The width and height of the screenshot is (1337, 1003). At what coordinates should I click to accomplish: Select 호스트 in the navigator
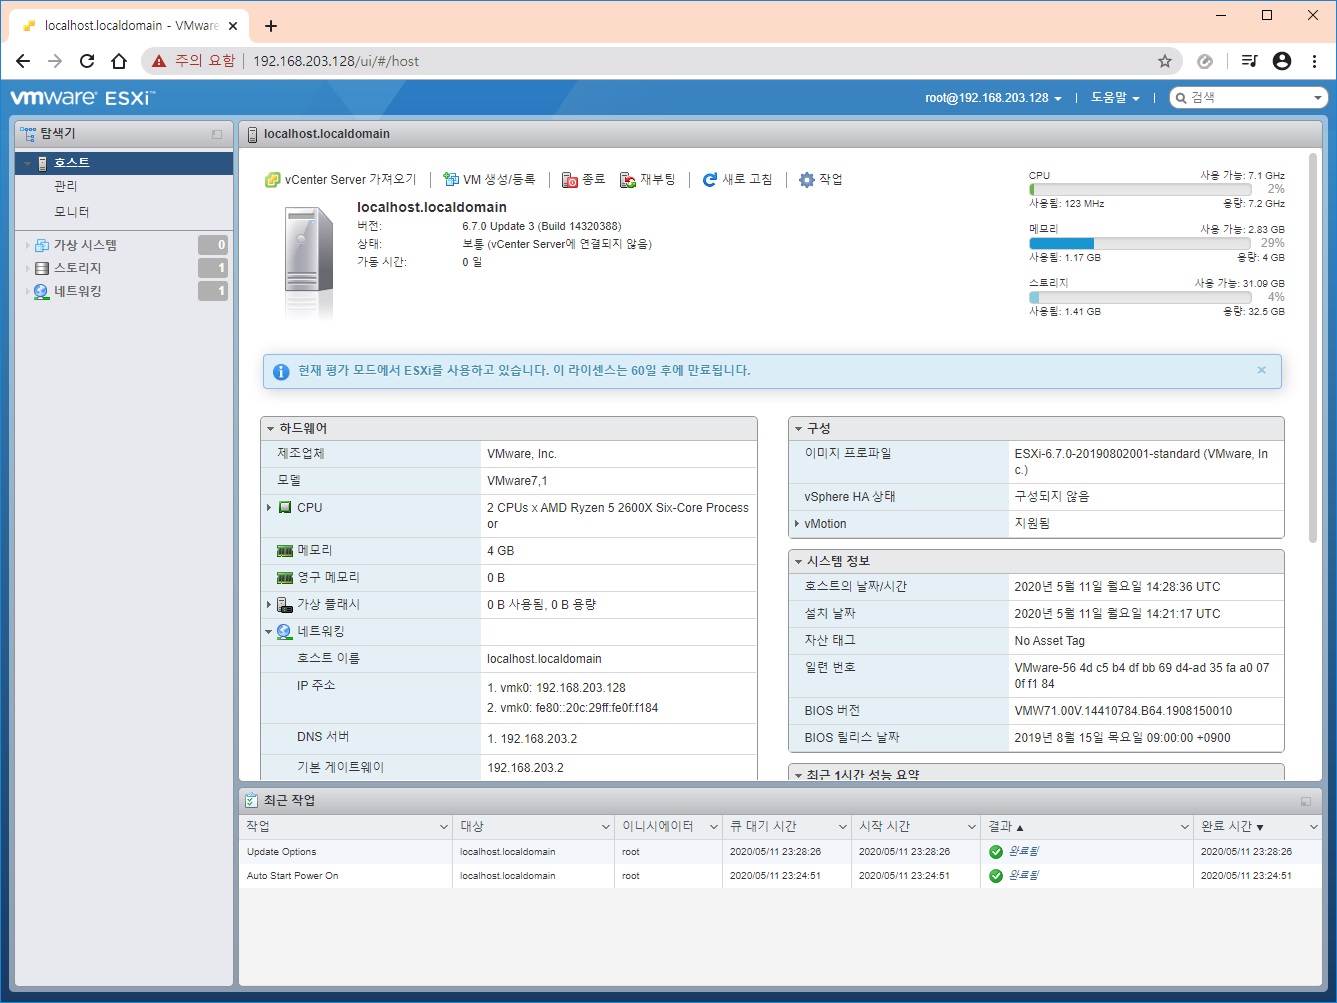[x=124, y=163]
